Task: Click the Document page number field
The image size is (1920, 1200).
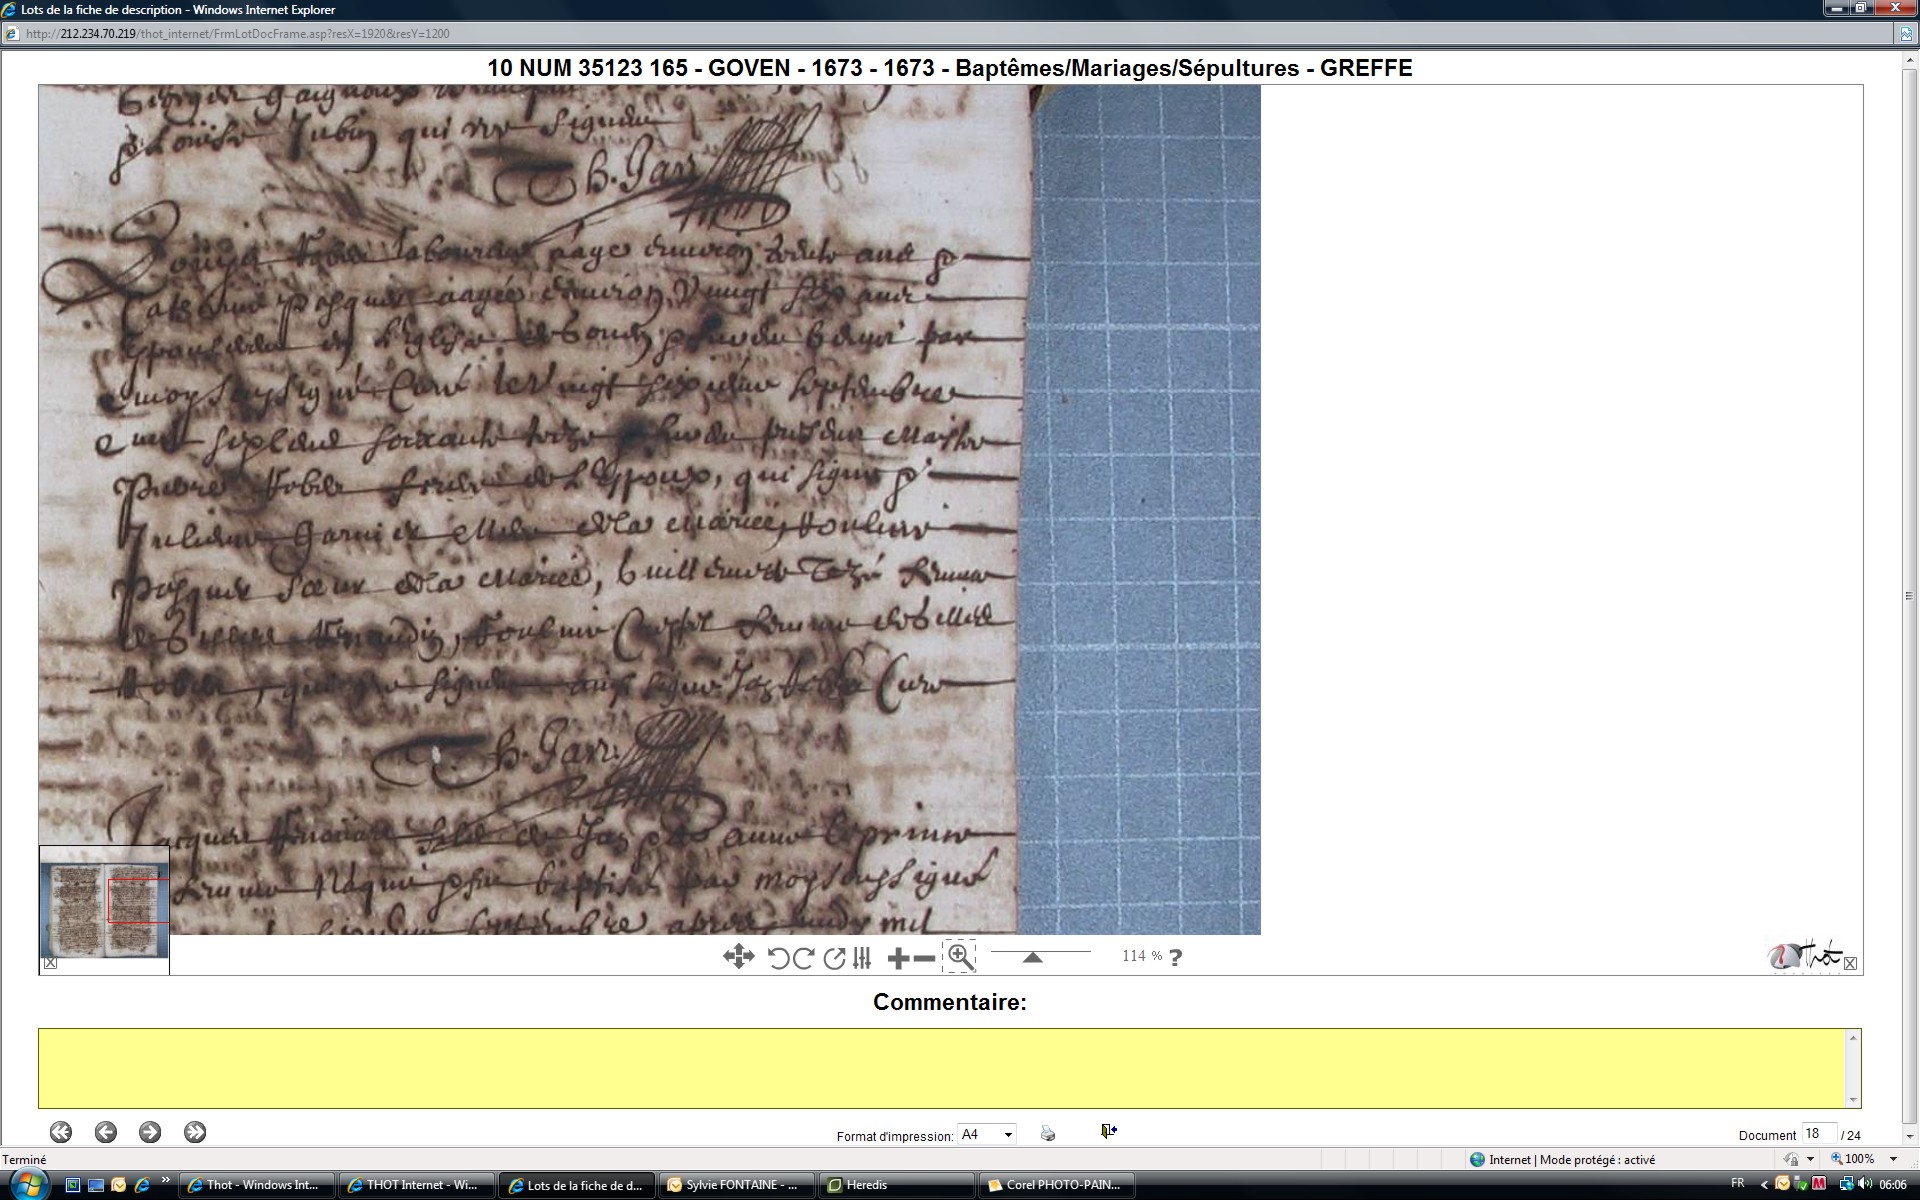Action: coord(1817,1133)
